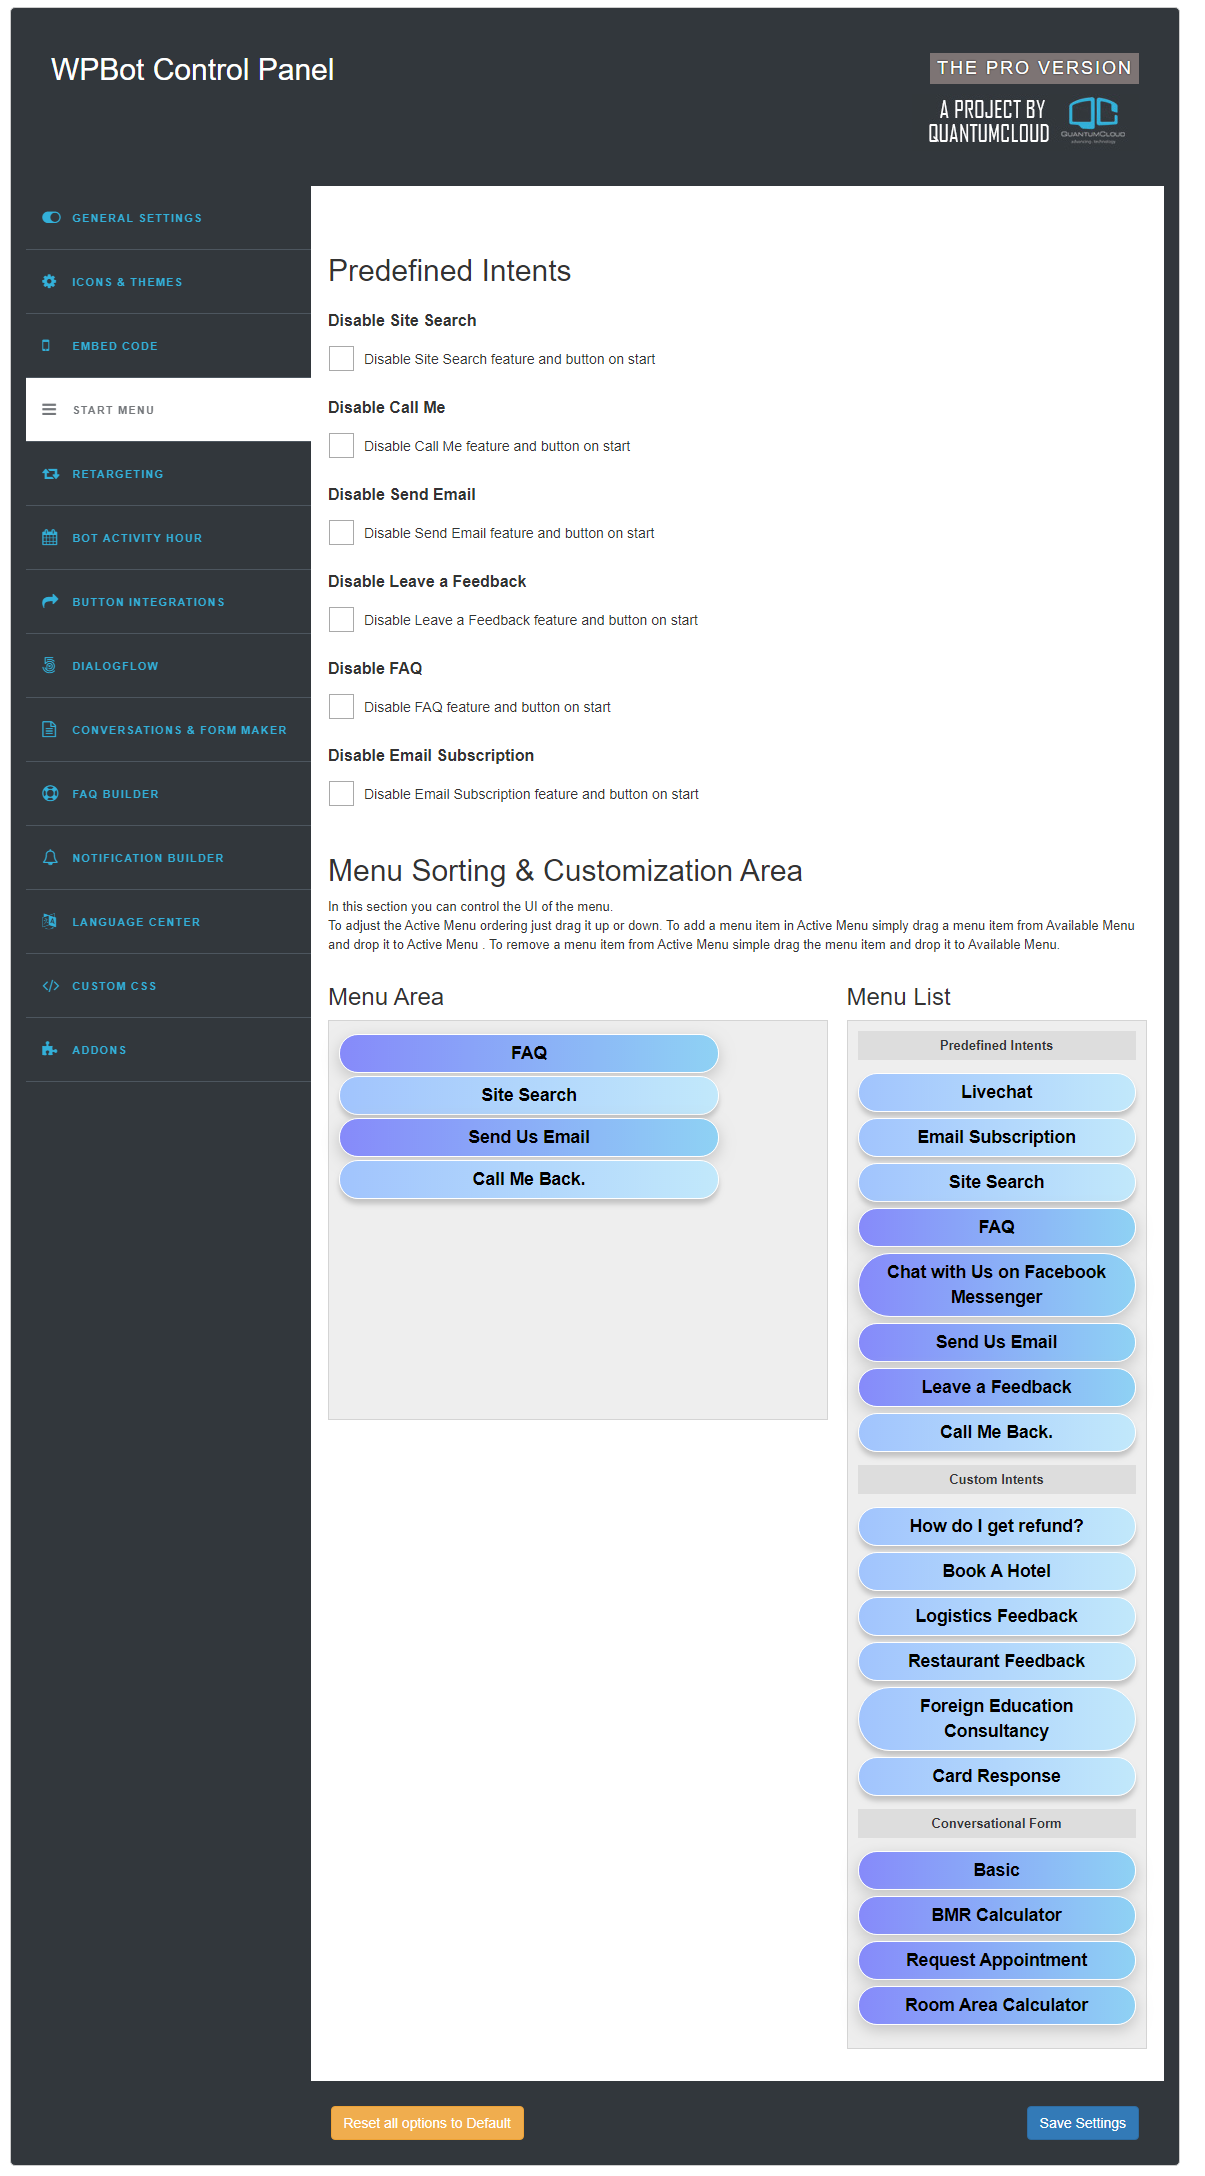Select FAQ item in Menu Area
Image resolution: width=1205 pixels, height=2176 pixels.
tap(529, 1053)
